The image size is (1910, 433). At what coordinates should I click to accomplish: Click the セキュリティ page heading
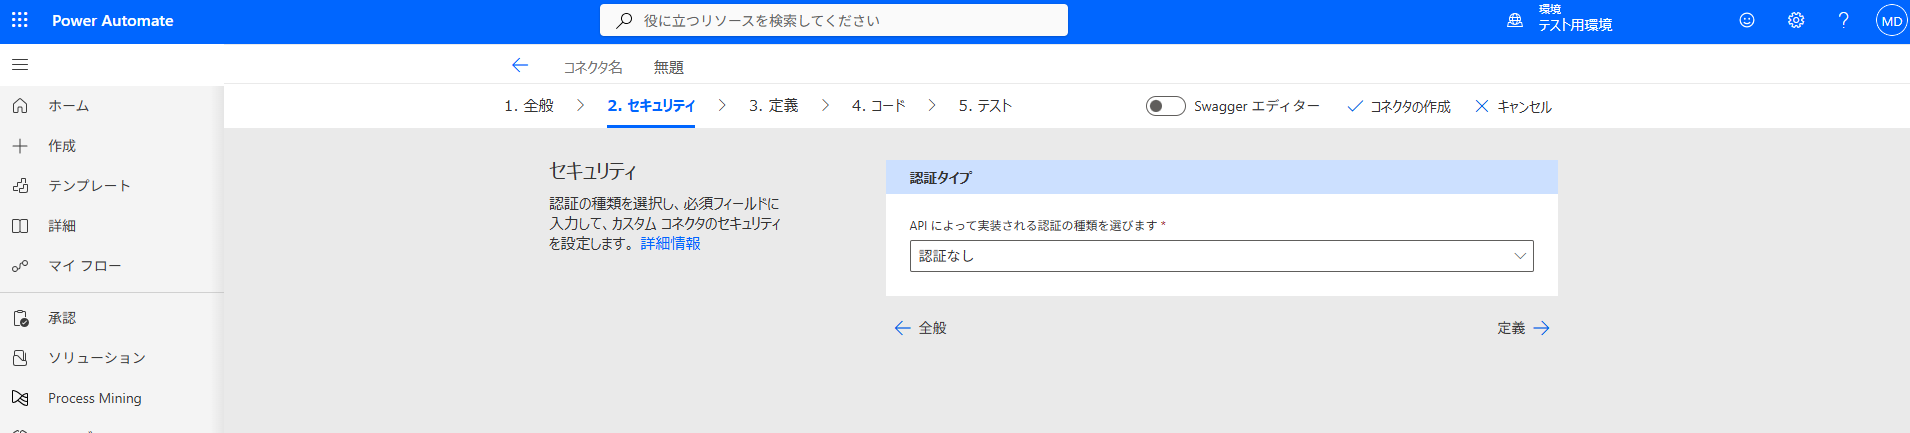coord(593,171)
